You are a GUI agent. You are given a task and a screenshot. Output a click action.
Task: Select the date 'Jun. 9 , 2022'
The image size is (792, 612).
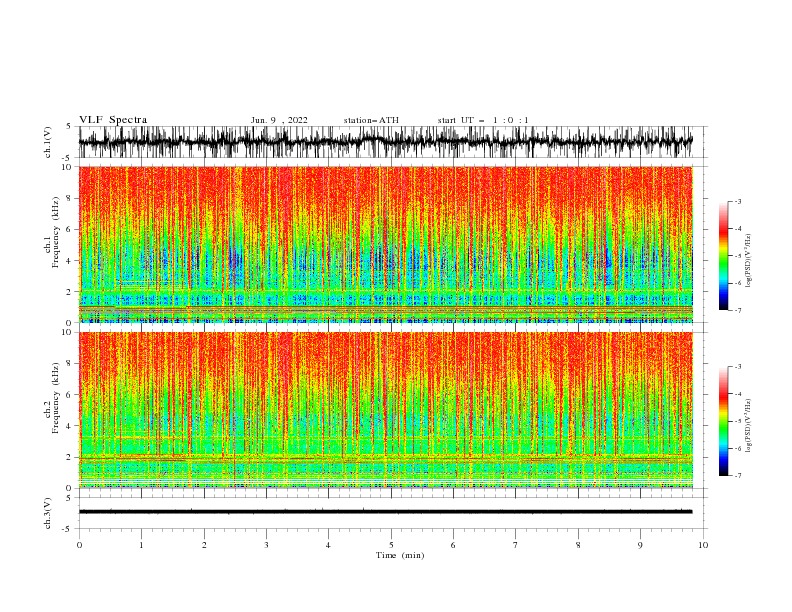(279, 120)
